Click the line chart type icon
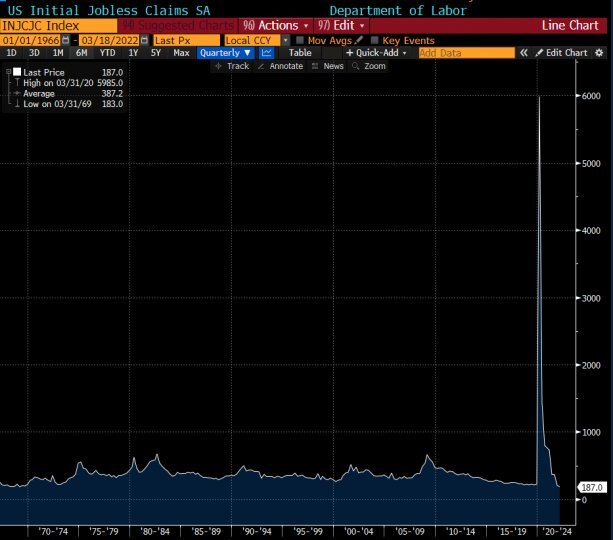Viewport: 613px width, 540px height. [267, 52]
